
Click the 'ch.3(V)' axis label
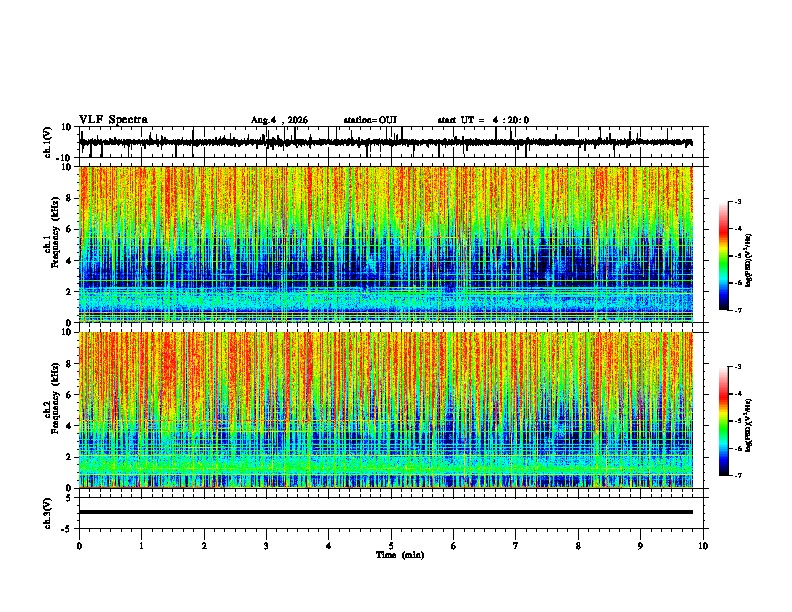[48, 514]
